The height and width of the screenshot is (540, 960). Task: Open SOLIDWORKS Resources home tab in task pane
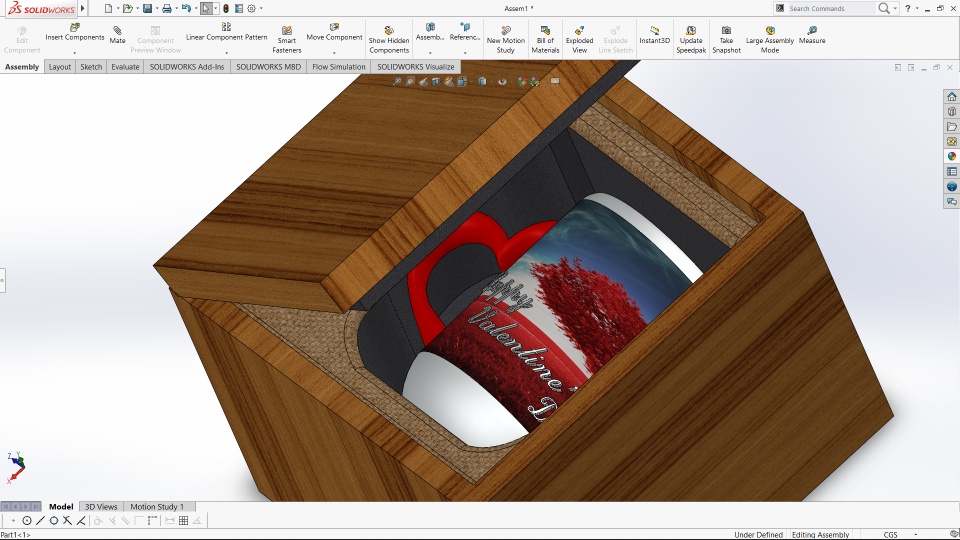(x=951, y=97)
